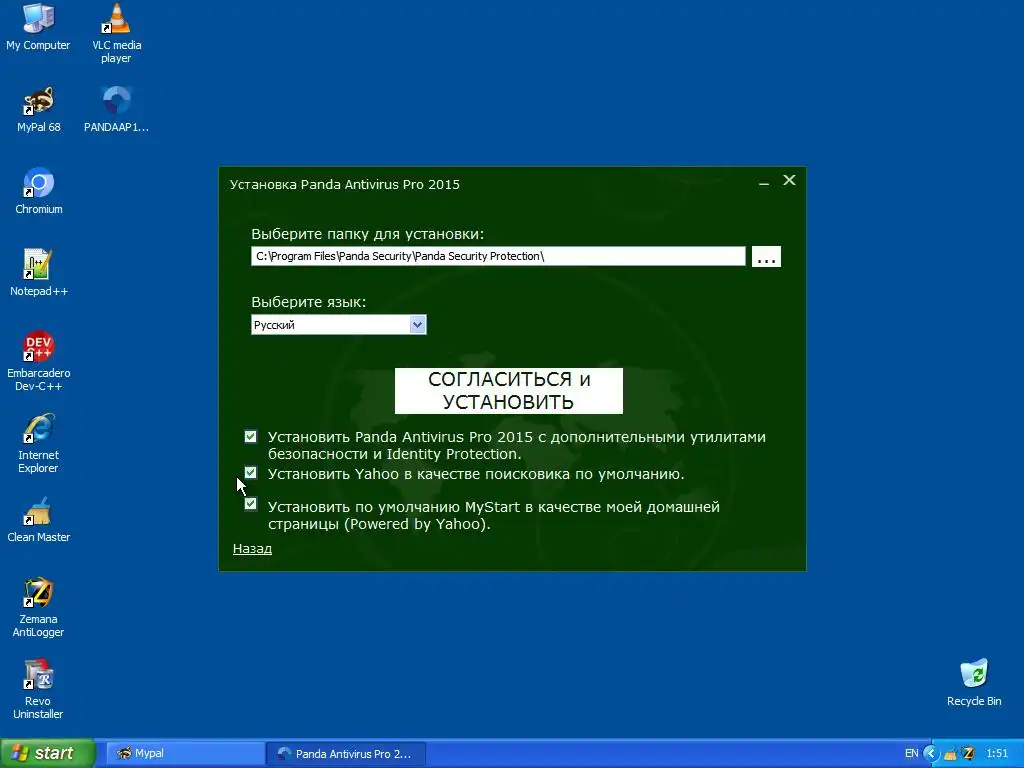Uncheck set Yahoo as default search engine

[251, 472]
